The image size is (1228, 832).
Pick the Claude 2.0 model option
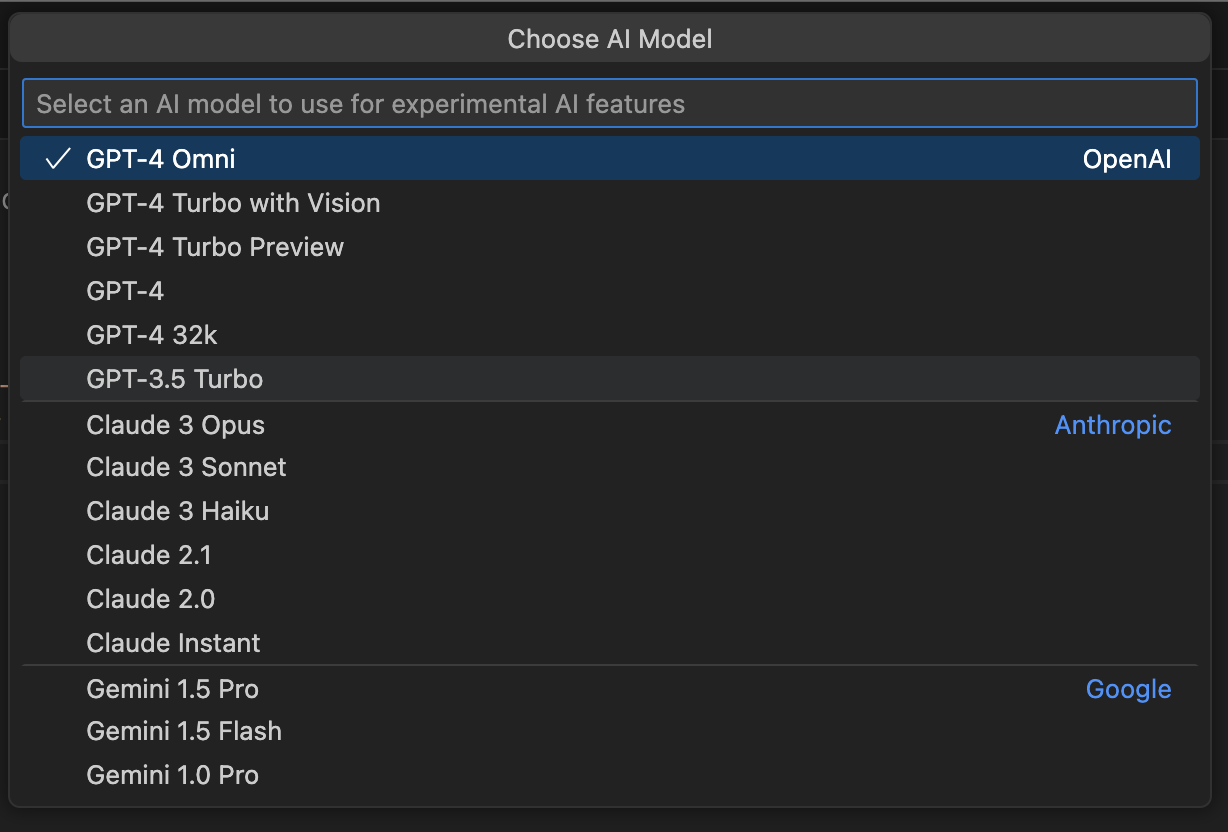pos(151,599)
